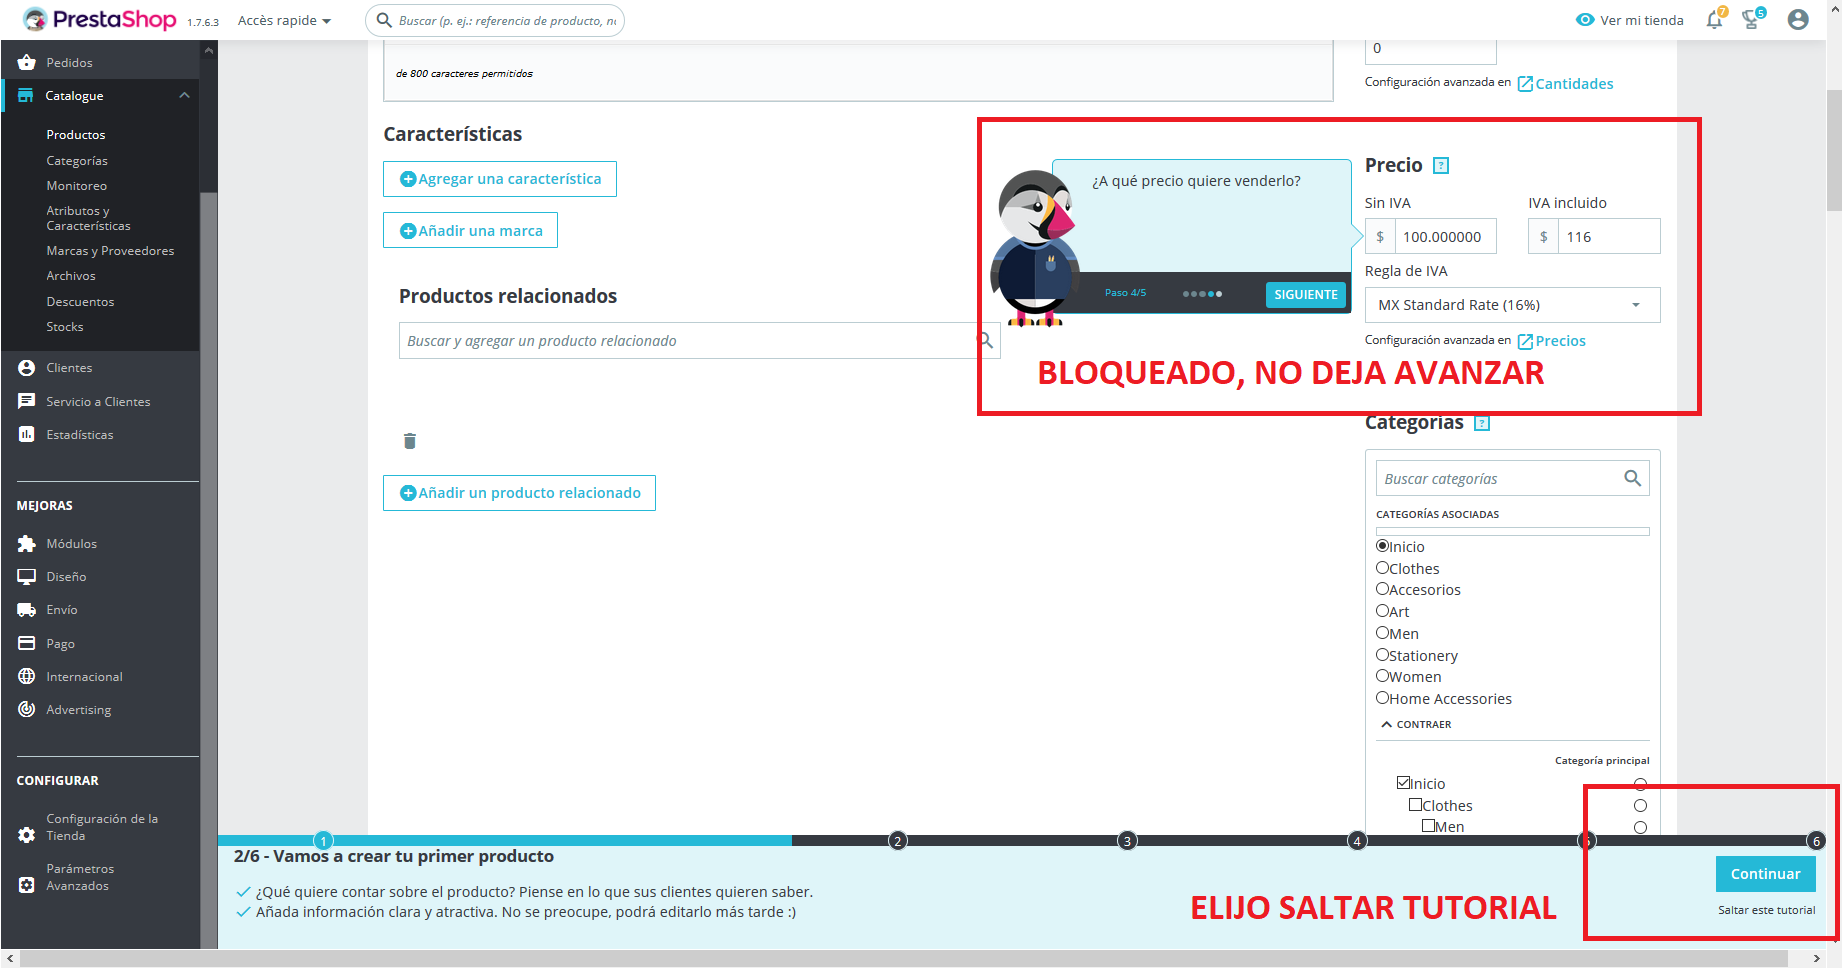Open the Stocks submenu item
1842x968 pixels.
pyautogui.click(x=65, y=327)
